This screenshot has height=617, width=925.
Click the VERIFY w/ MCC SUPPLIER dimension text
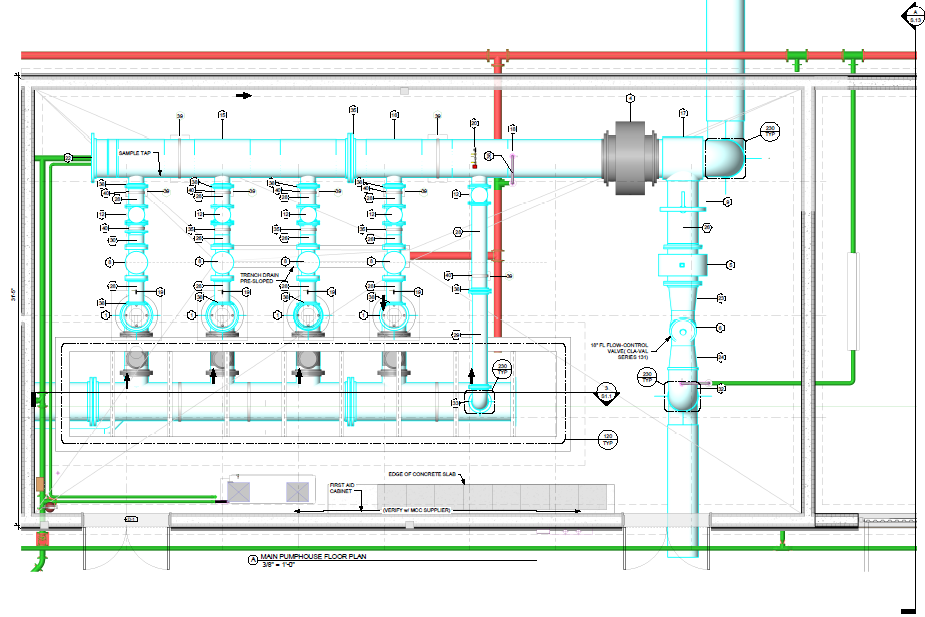(x=416, y=510)
